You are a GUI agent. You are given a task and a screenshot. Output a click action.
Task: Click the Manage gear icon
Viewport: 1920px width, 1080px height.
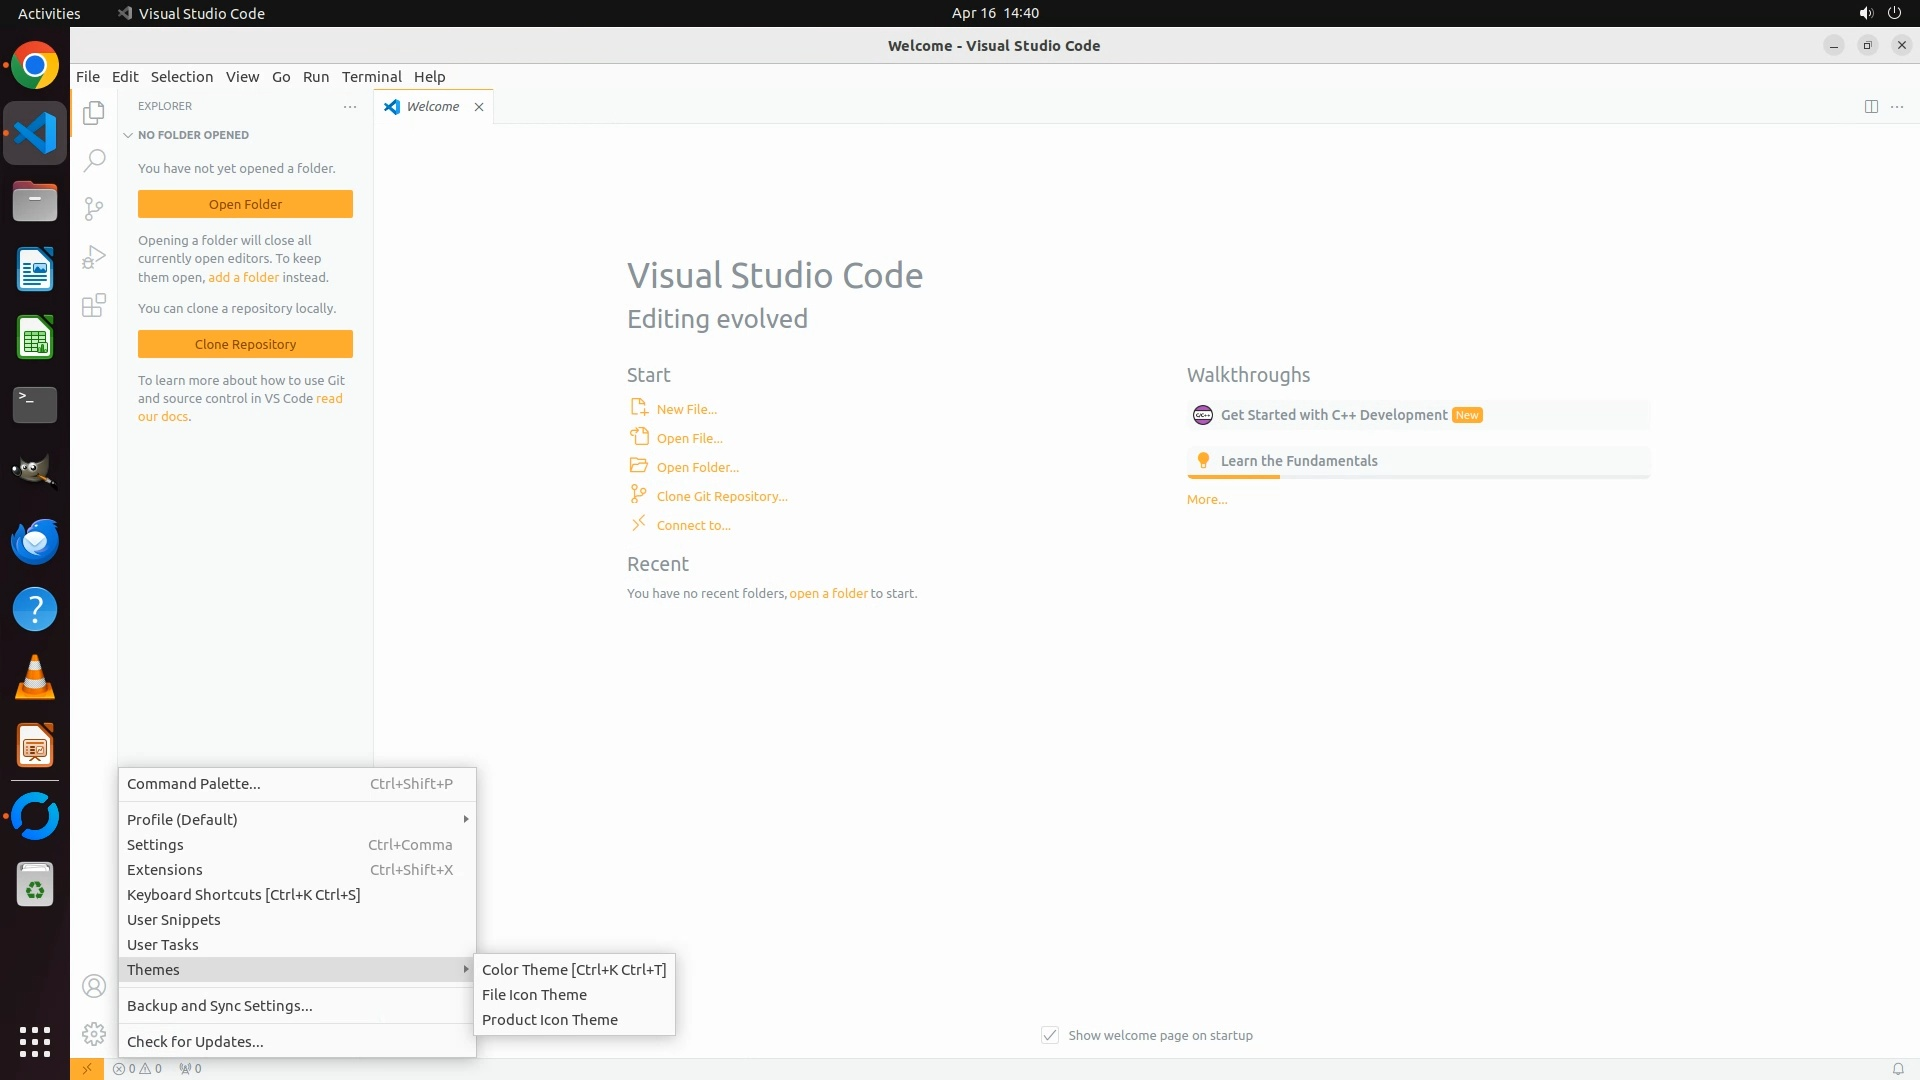pos(94,1034)
